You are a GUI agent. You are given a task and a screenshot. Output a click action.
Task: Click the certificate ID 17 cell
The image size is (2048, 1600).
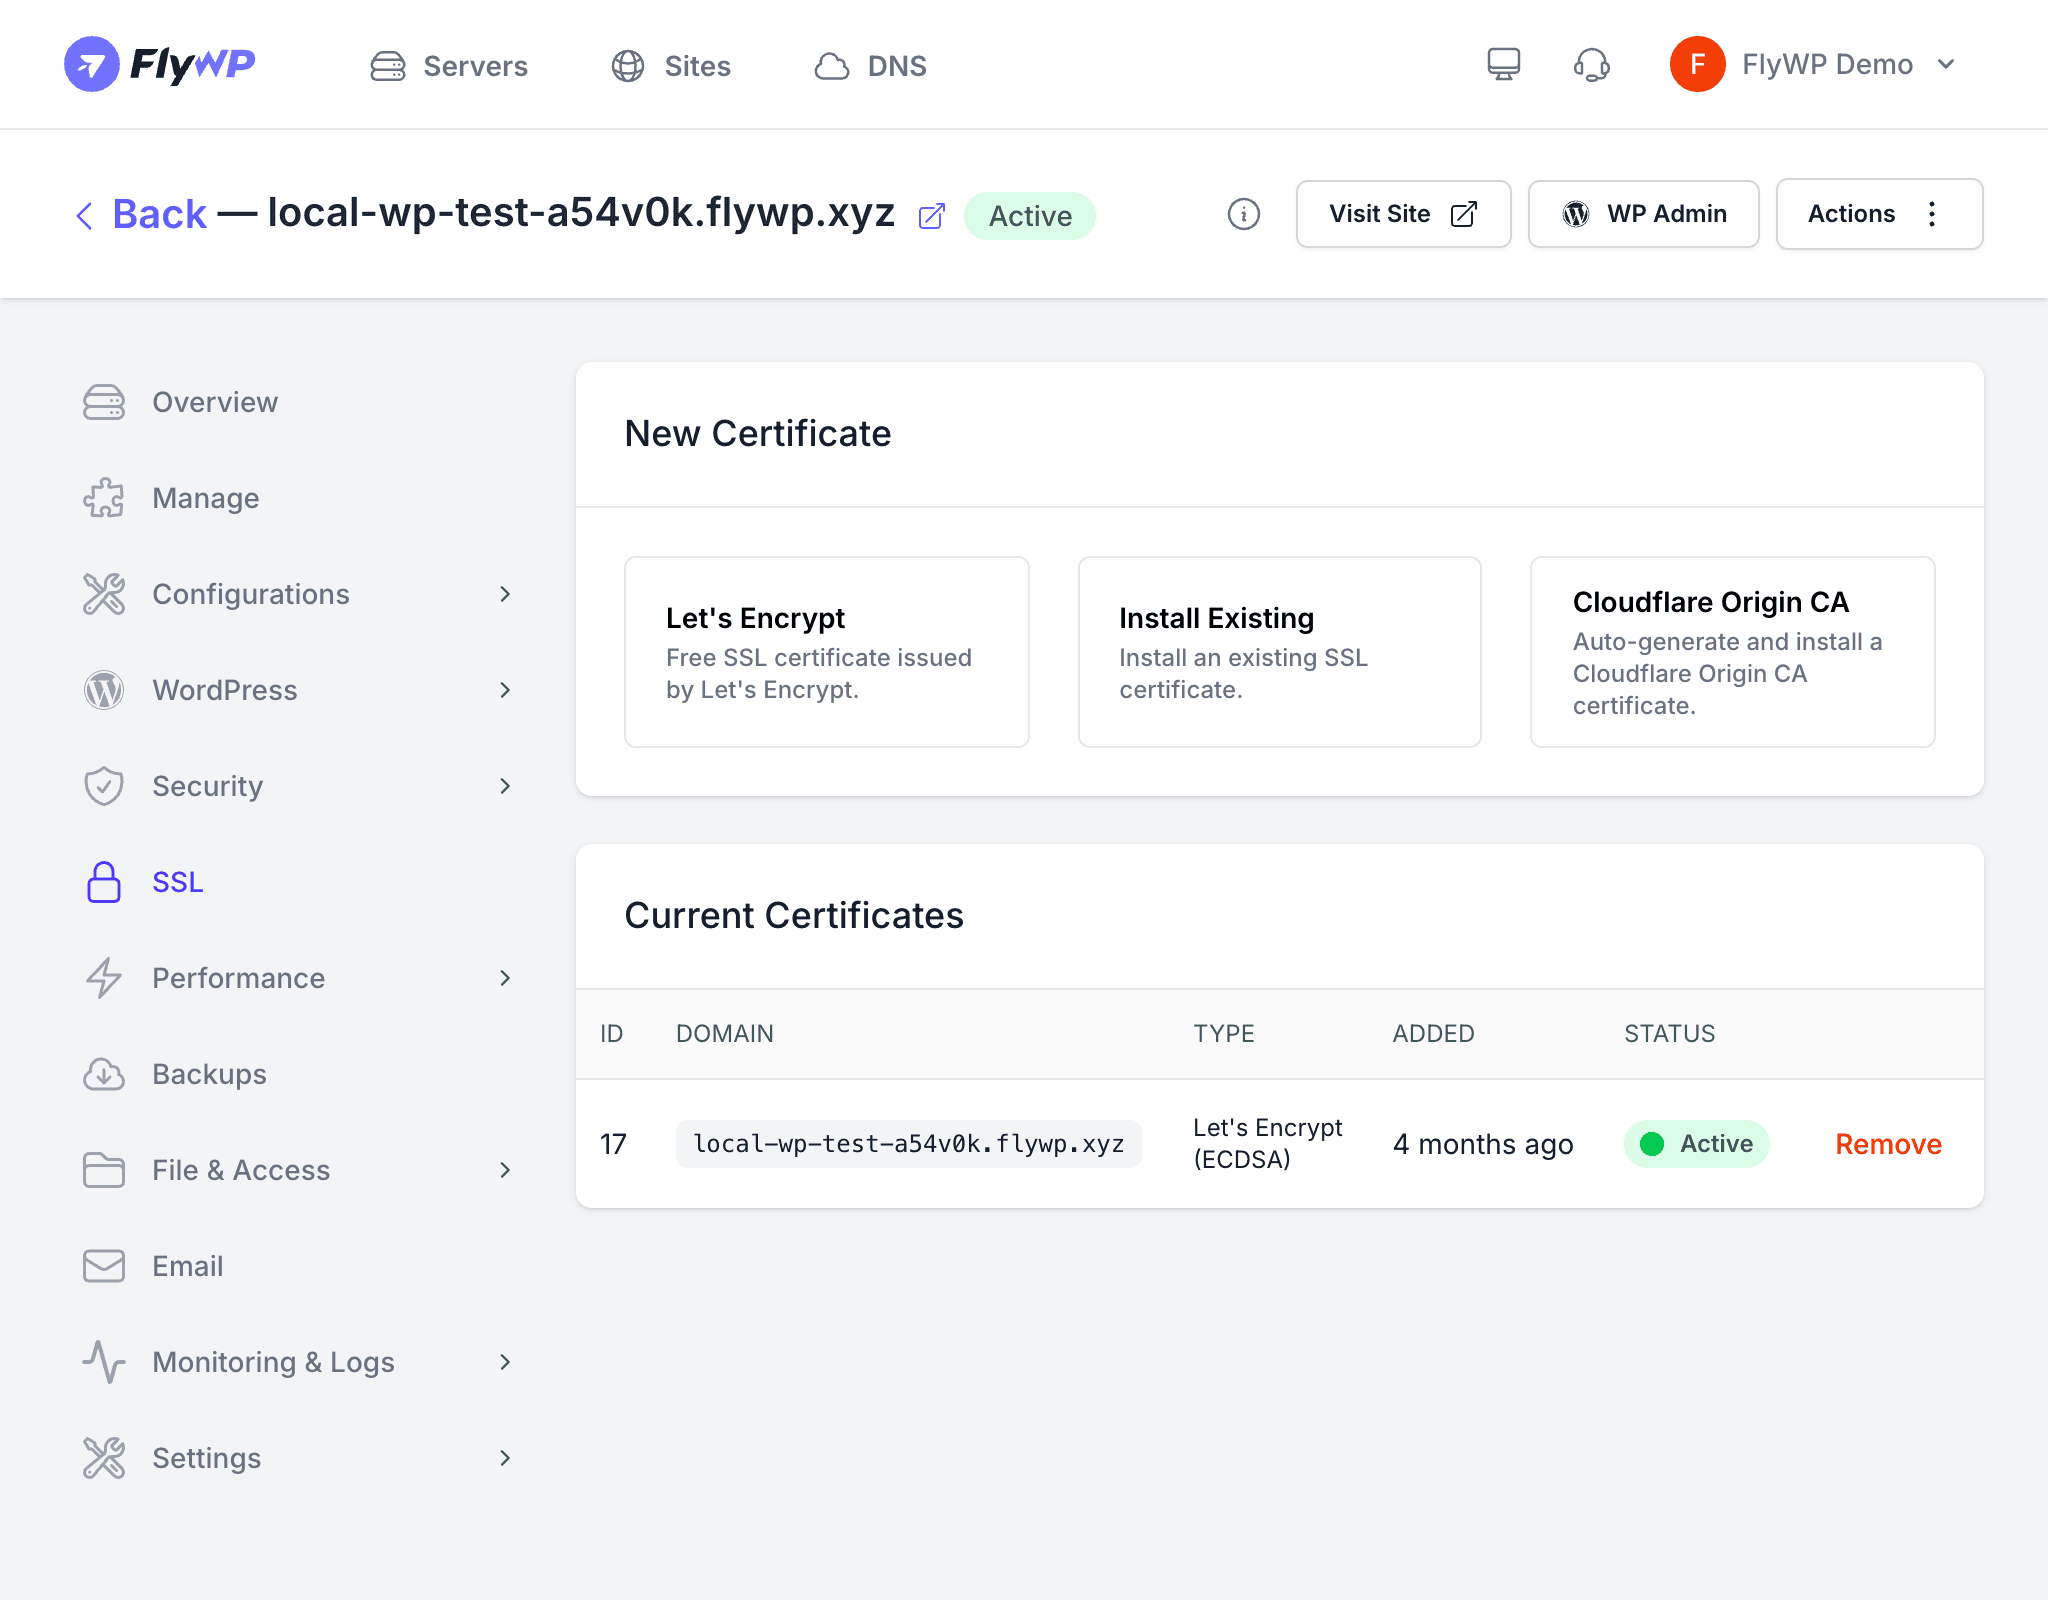[613, 1144]
